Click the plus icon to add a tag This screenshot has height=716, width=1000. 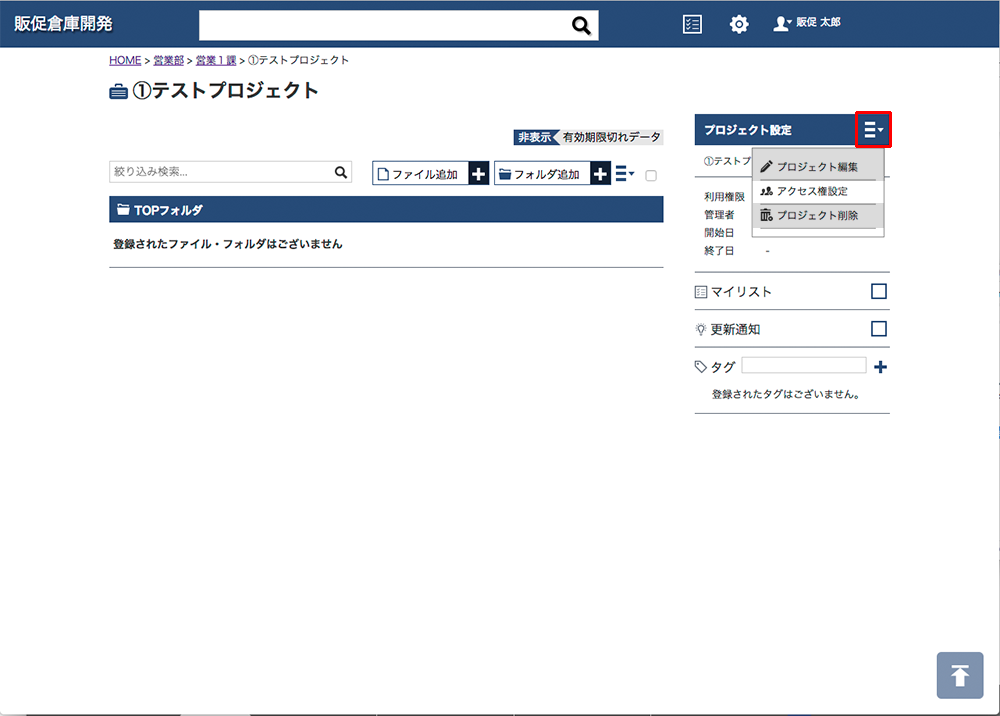(880, 367)
